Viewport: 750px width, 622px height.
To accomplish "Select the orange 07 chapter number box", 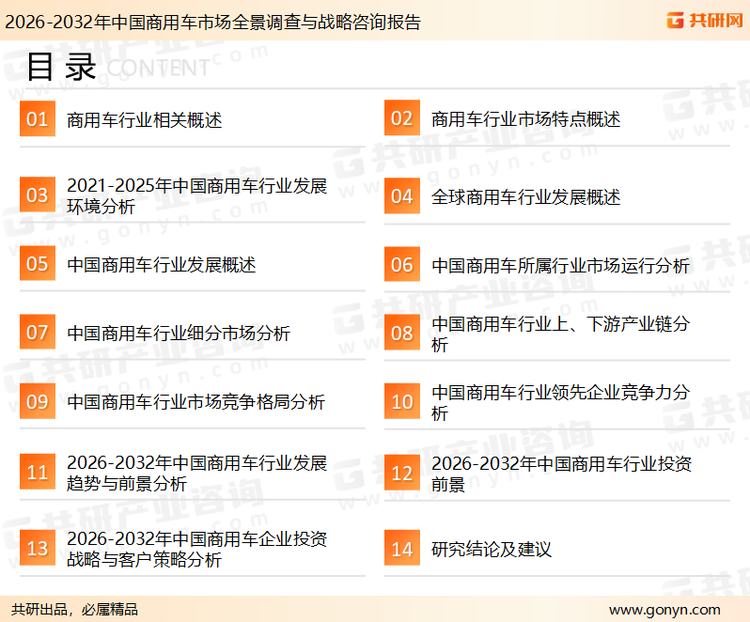I will point(37,332).
